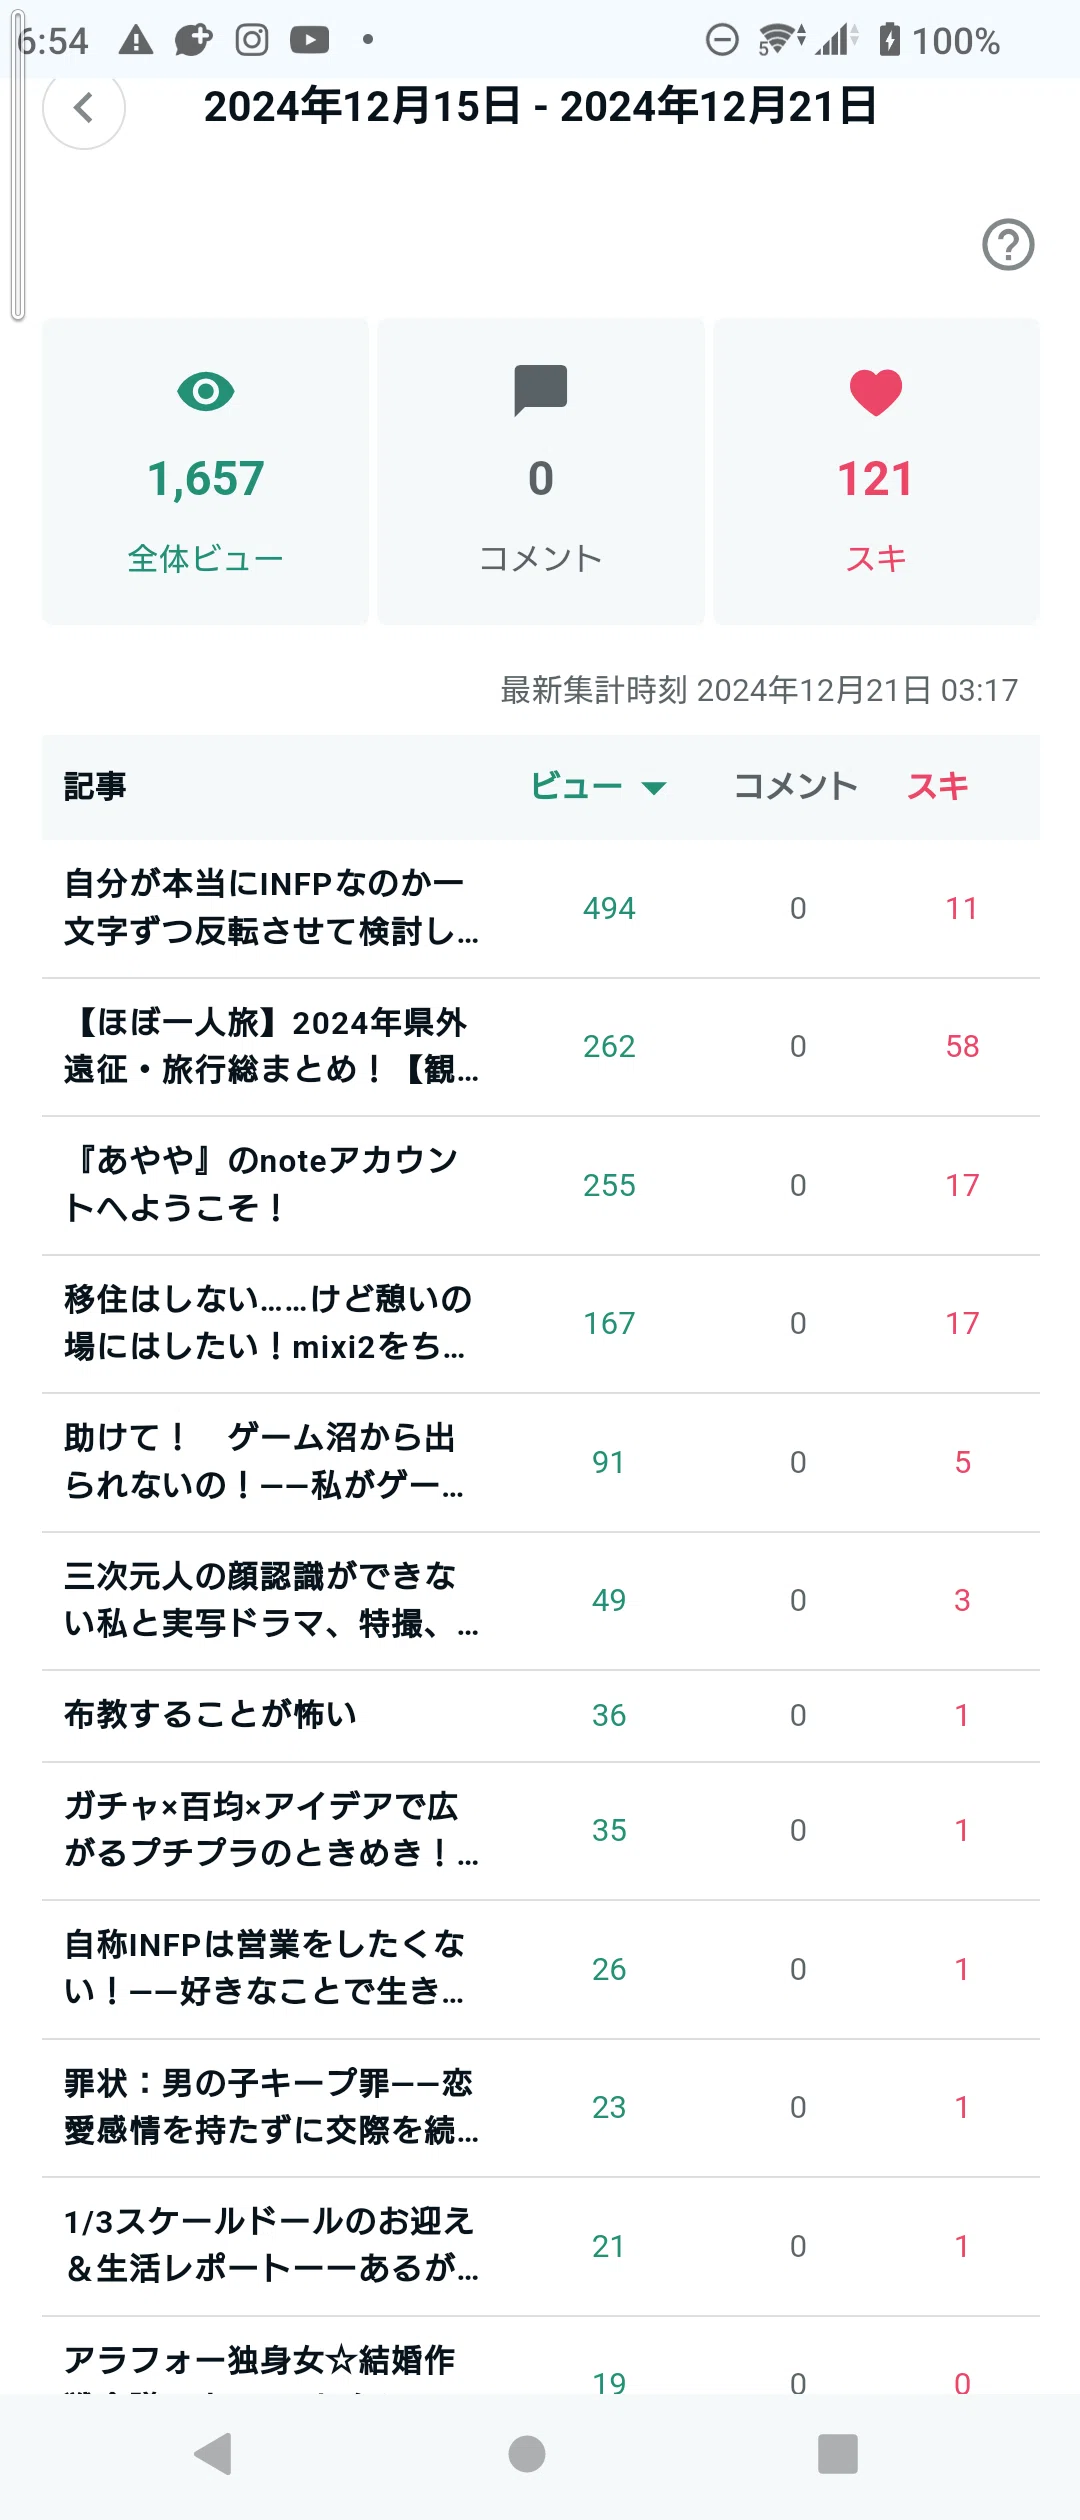This screenshot has height=2520, width=1080.
Task: Open 布教することが怖い article
Action: click(x=541, y=1716)
